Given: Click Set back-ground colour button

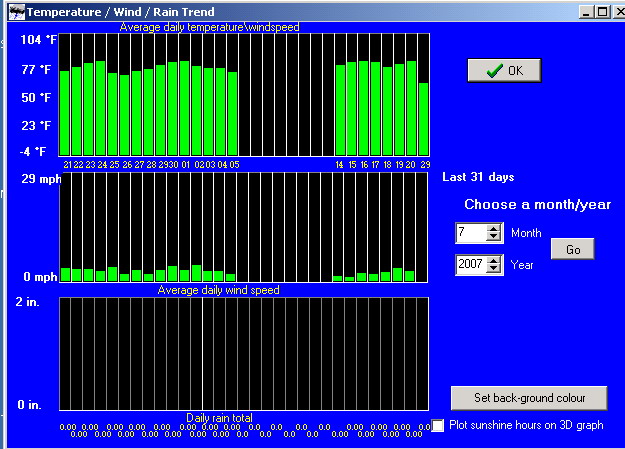Looking at the screenshot, I should (x=529, y=398).
